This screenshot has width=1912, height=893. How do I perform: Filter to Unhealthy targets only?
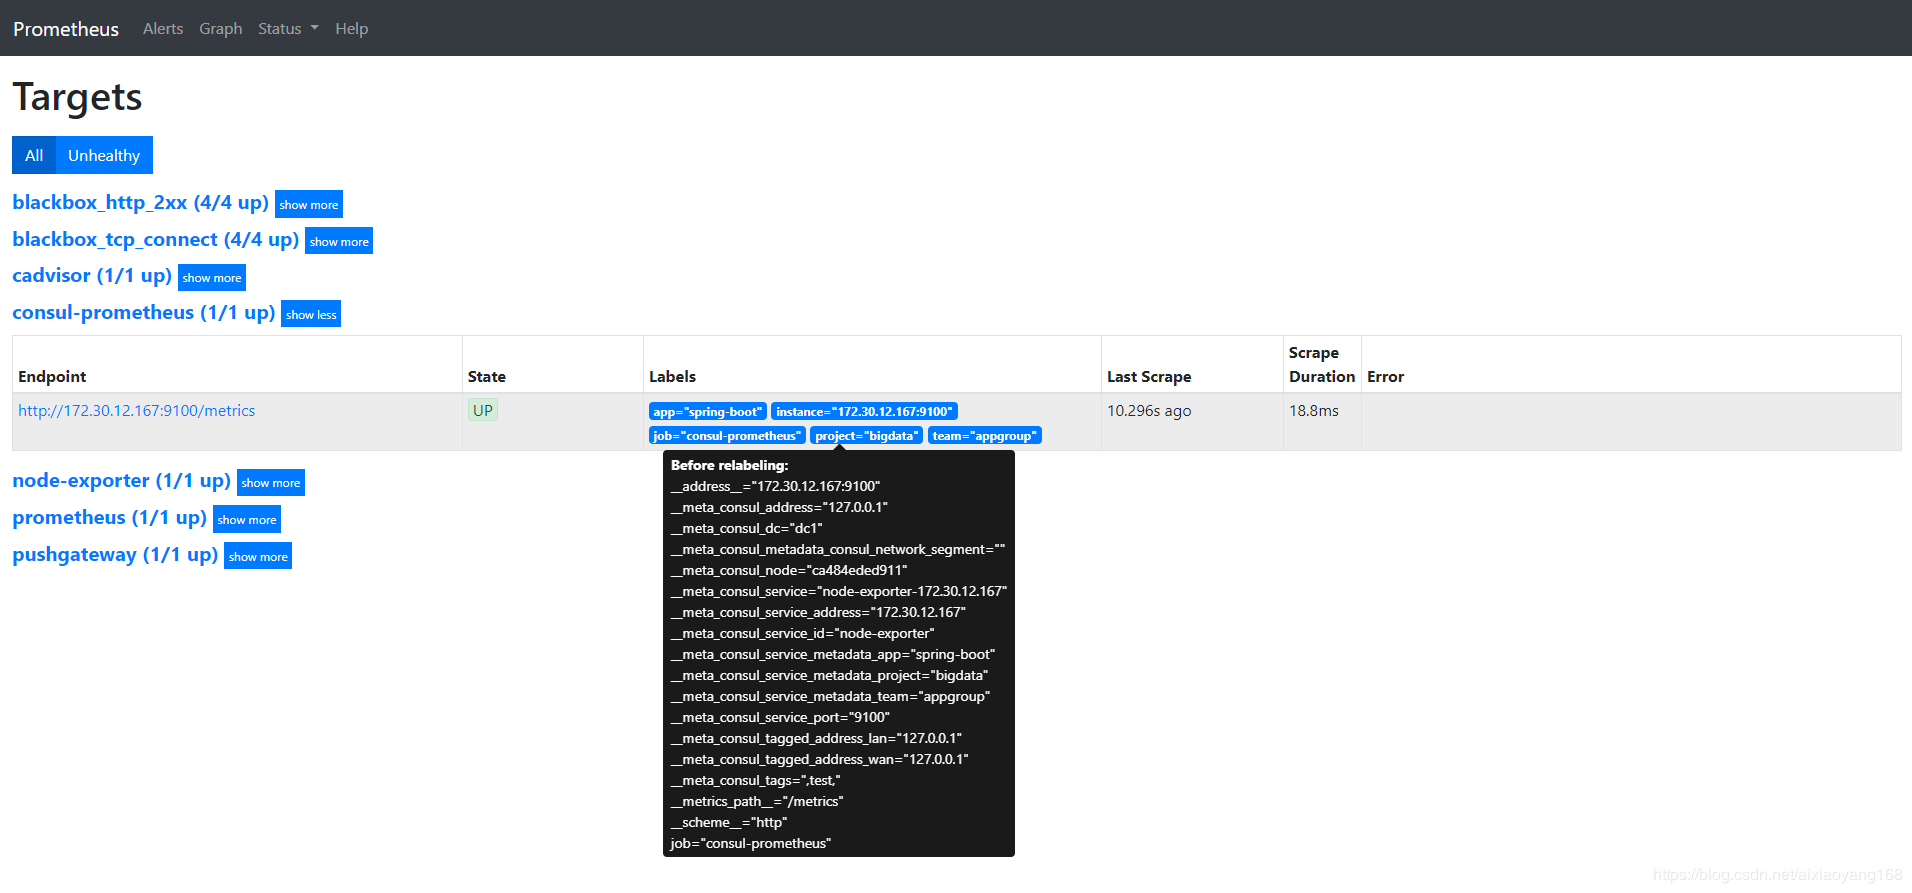tap(104, 155)
